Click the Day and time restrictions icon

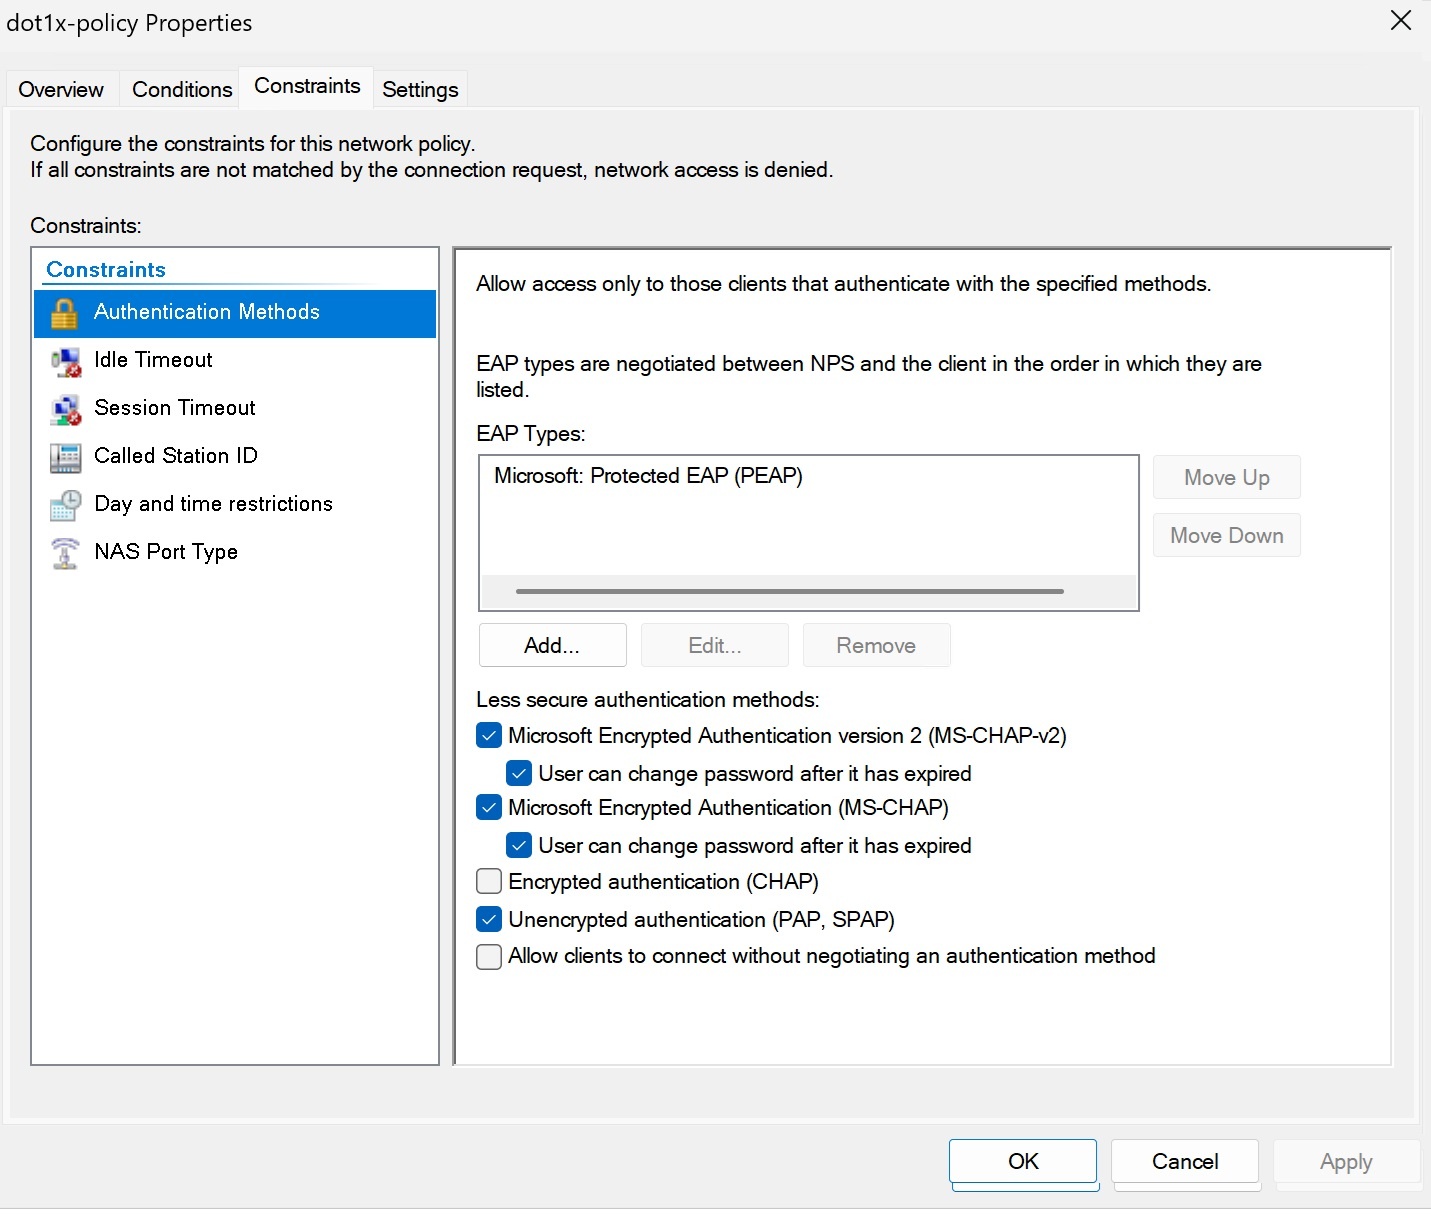pyautogui.click(x=65, y=505)
